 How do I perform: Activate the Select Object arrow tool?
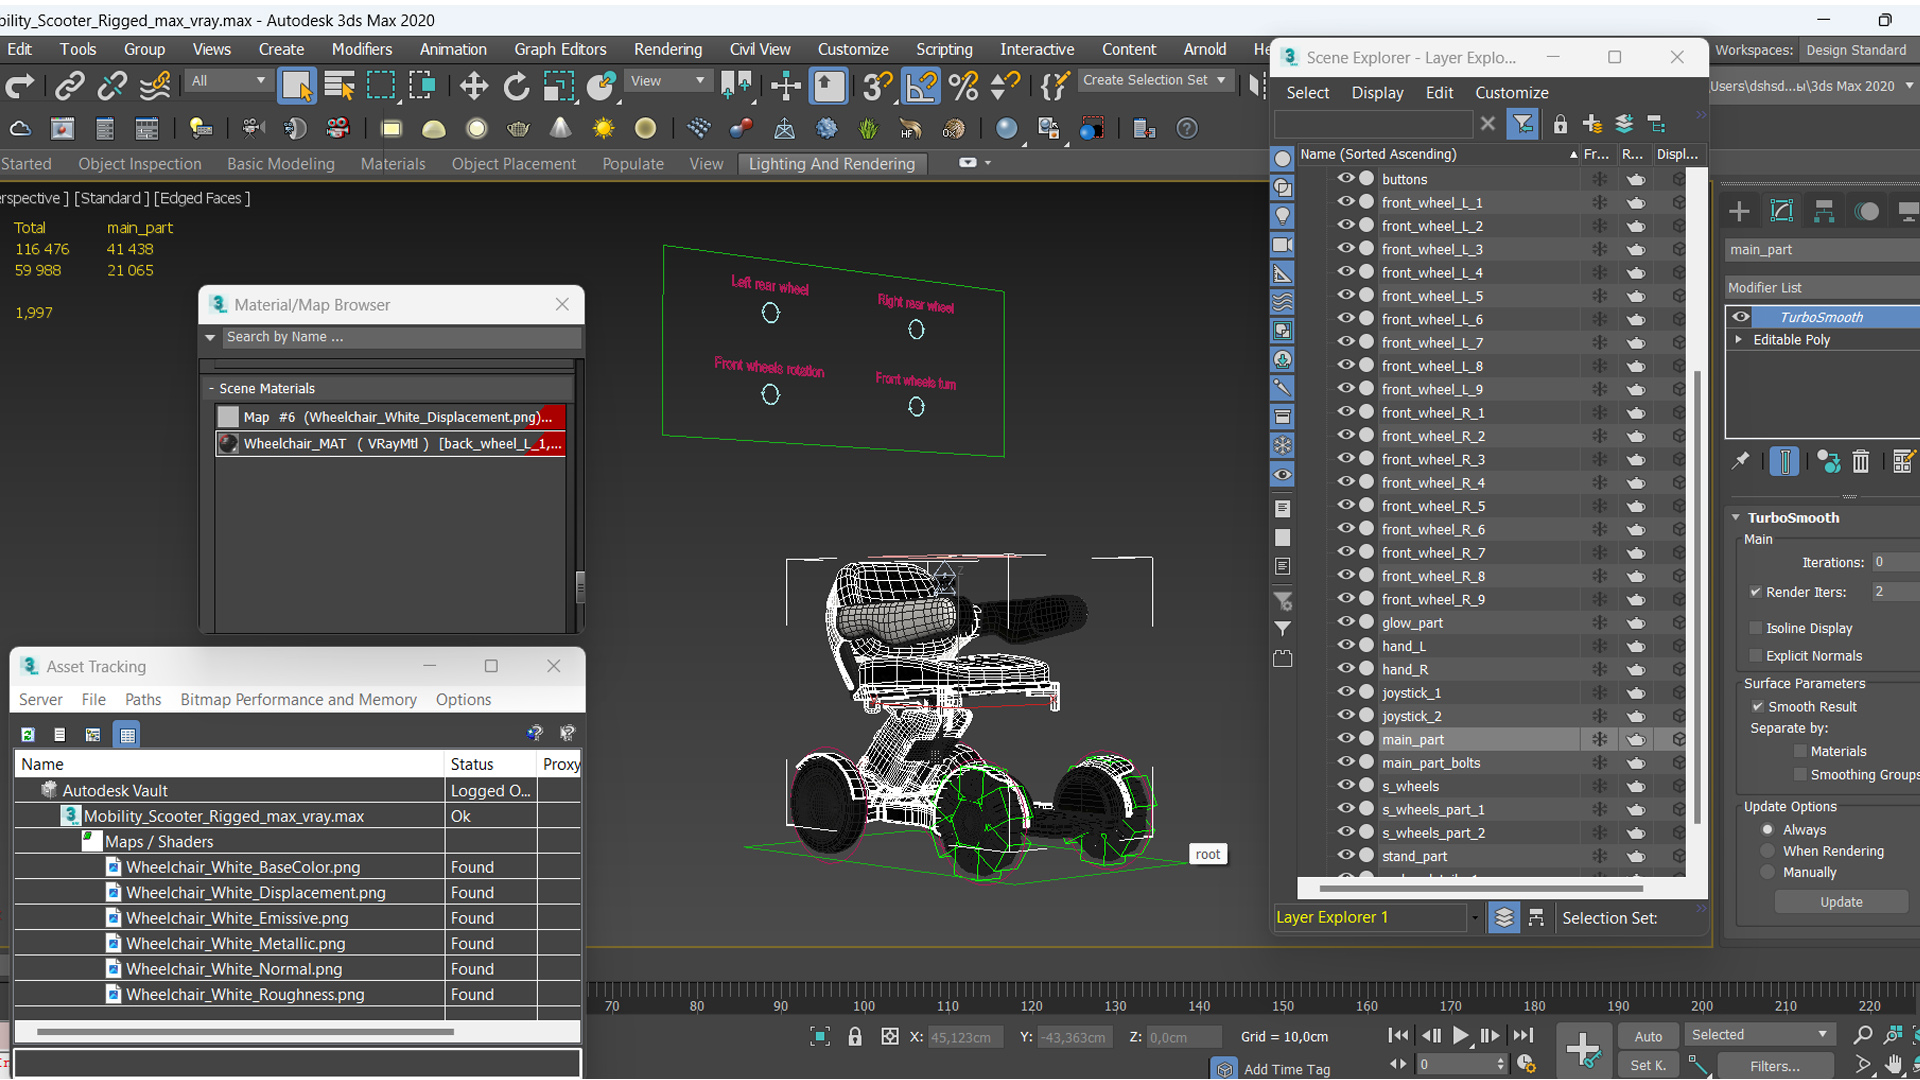297,86
